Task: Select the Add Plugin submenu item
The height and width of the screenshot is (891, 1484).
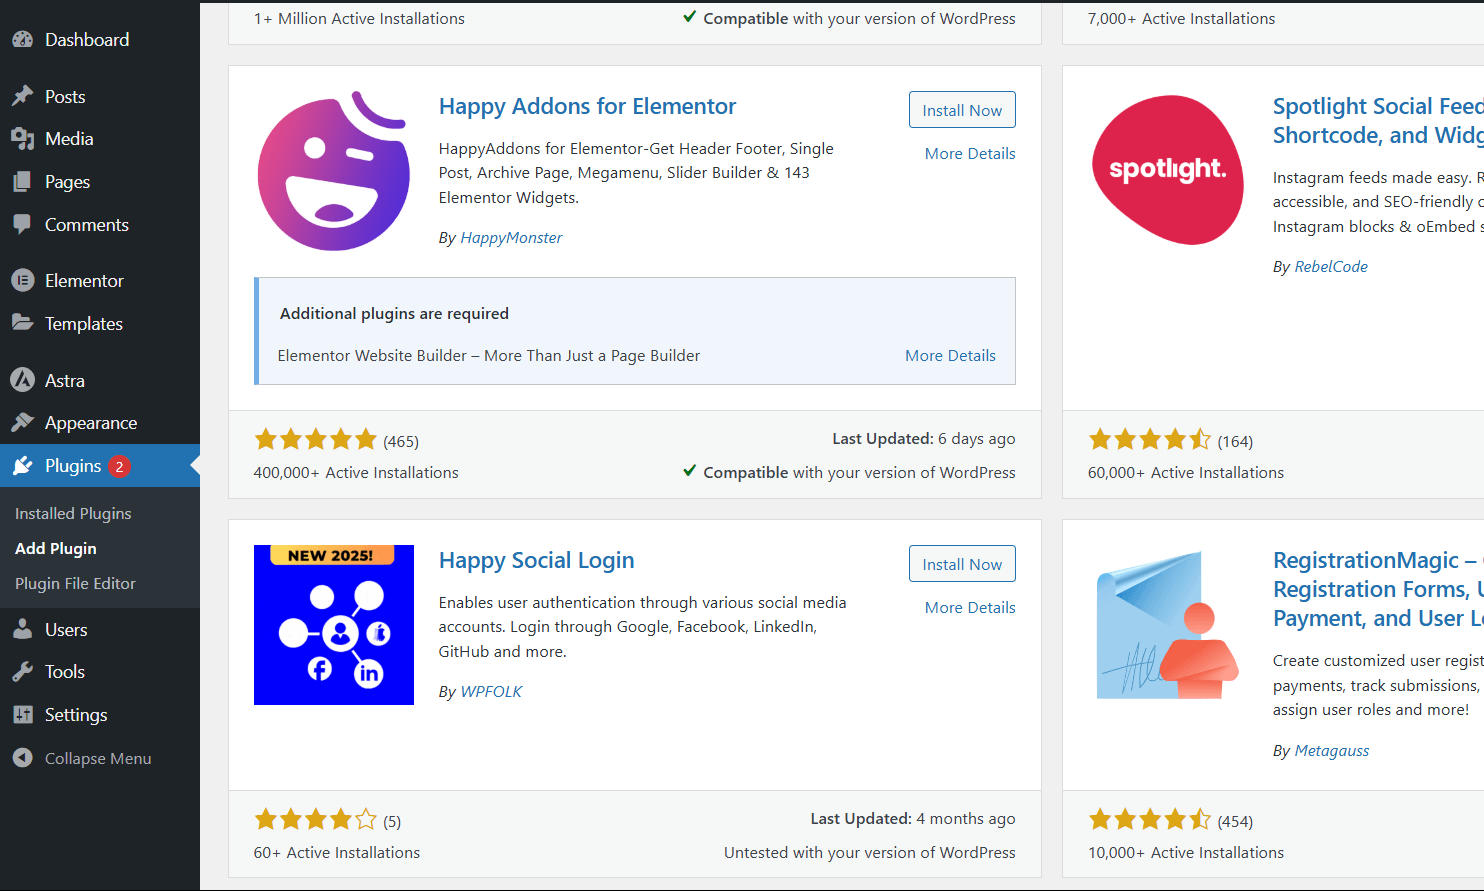Action: click(x=56, y=548)
